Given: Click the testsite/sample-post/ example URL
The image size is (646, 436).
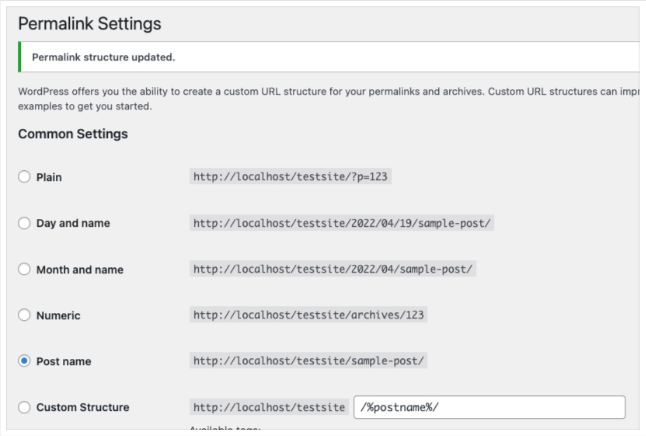Looking at the screenshot, I should pyautogui.click(x=309, y=361).
